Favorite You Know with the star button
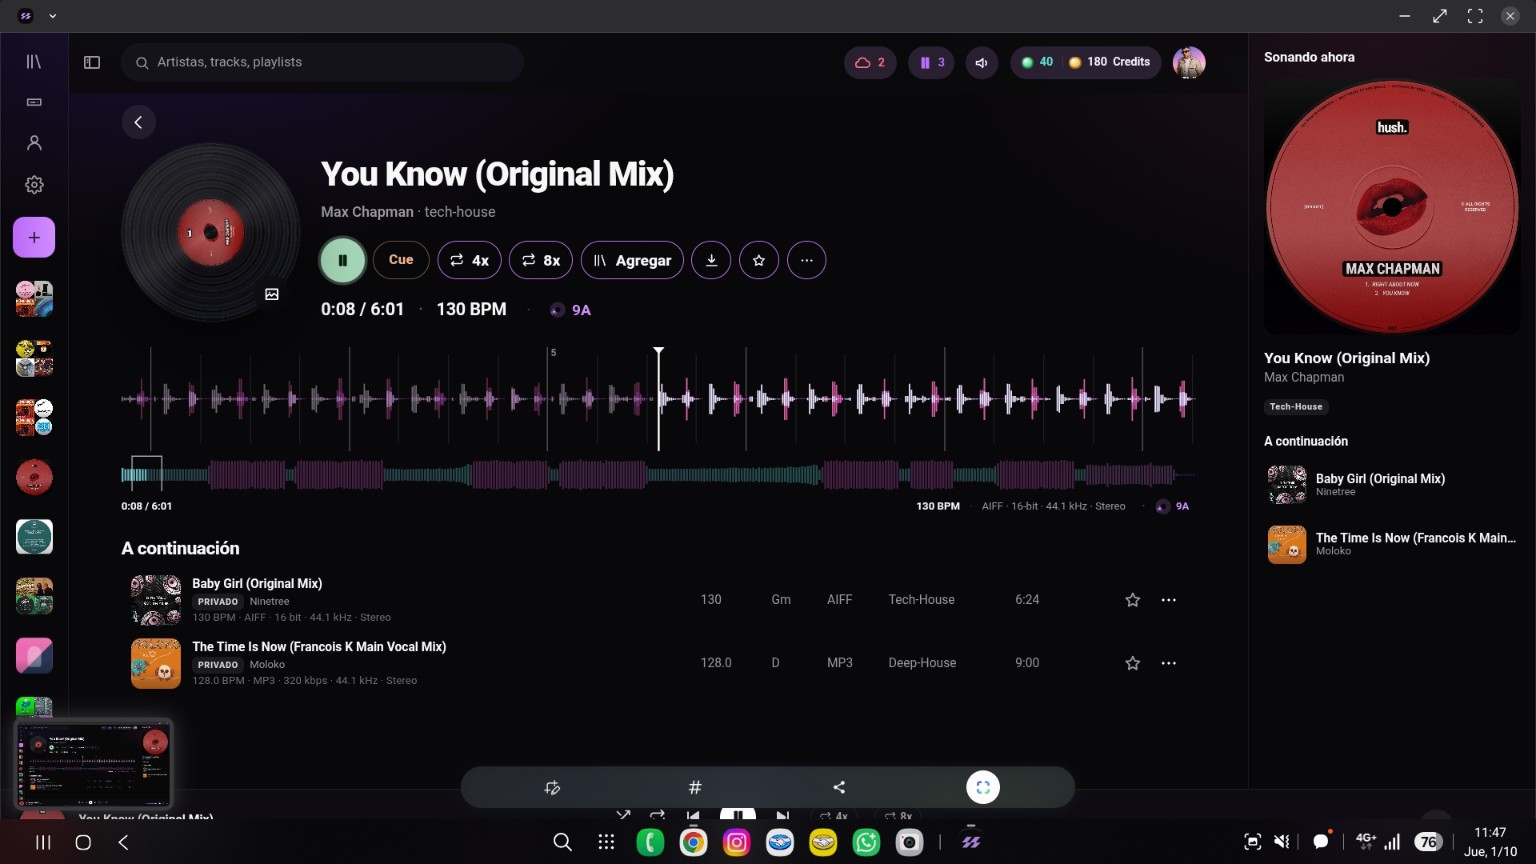The width and height of the screenshot is (1536, 864). click(x=759, y=260)
